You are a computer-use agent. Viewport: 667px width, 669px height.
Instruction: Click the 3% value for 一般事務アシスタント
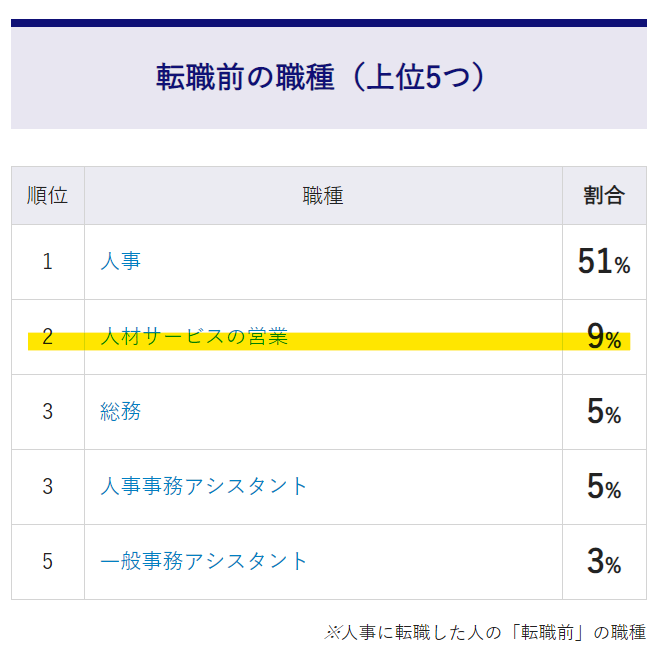(603, 562)
